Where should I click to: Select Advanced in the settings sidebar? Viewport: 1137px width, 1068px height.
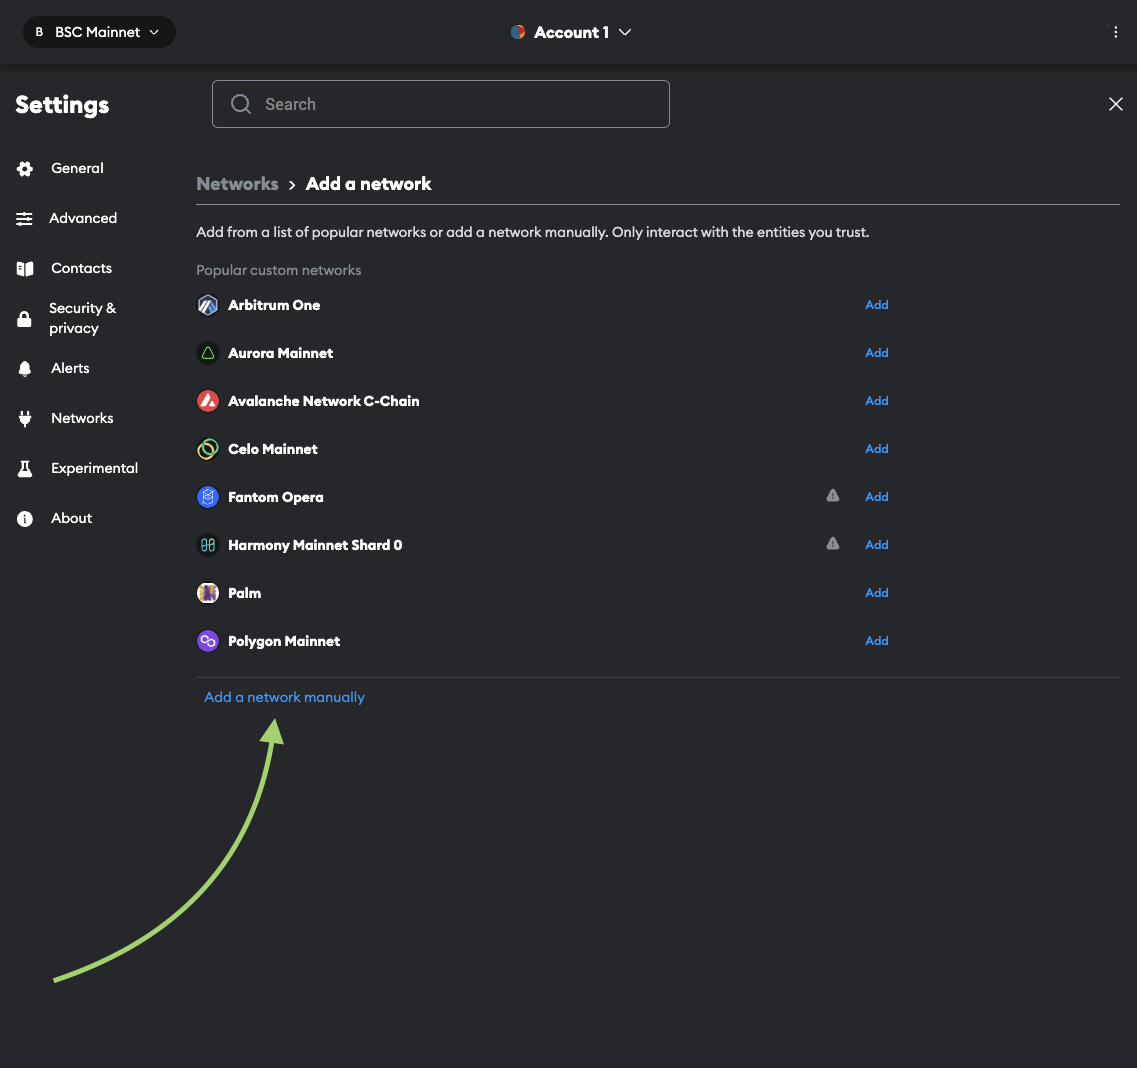click(x=83, y=218)
